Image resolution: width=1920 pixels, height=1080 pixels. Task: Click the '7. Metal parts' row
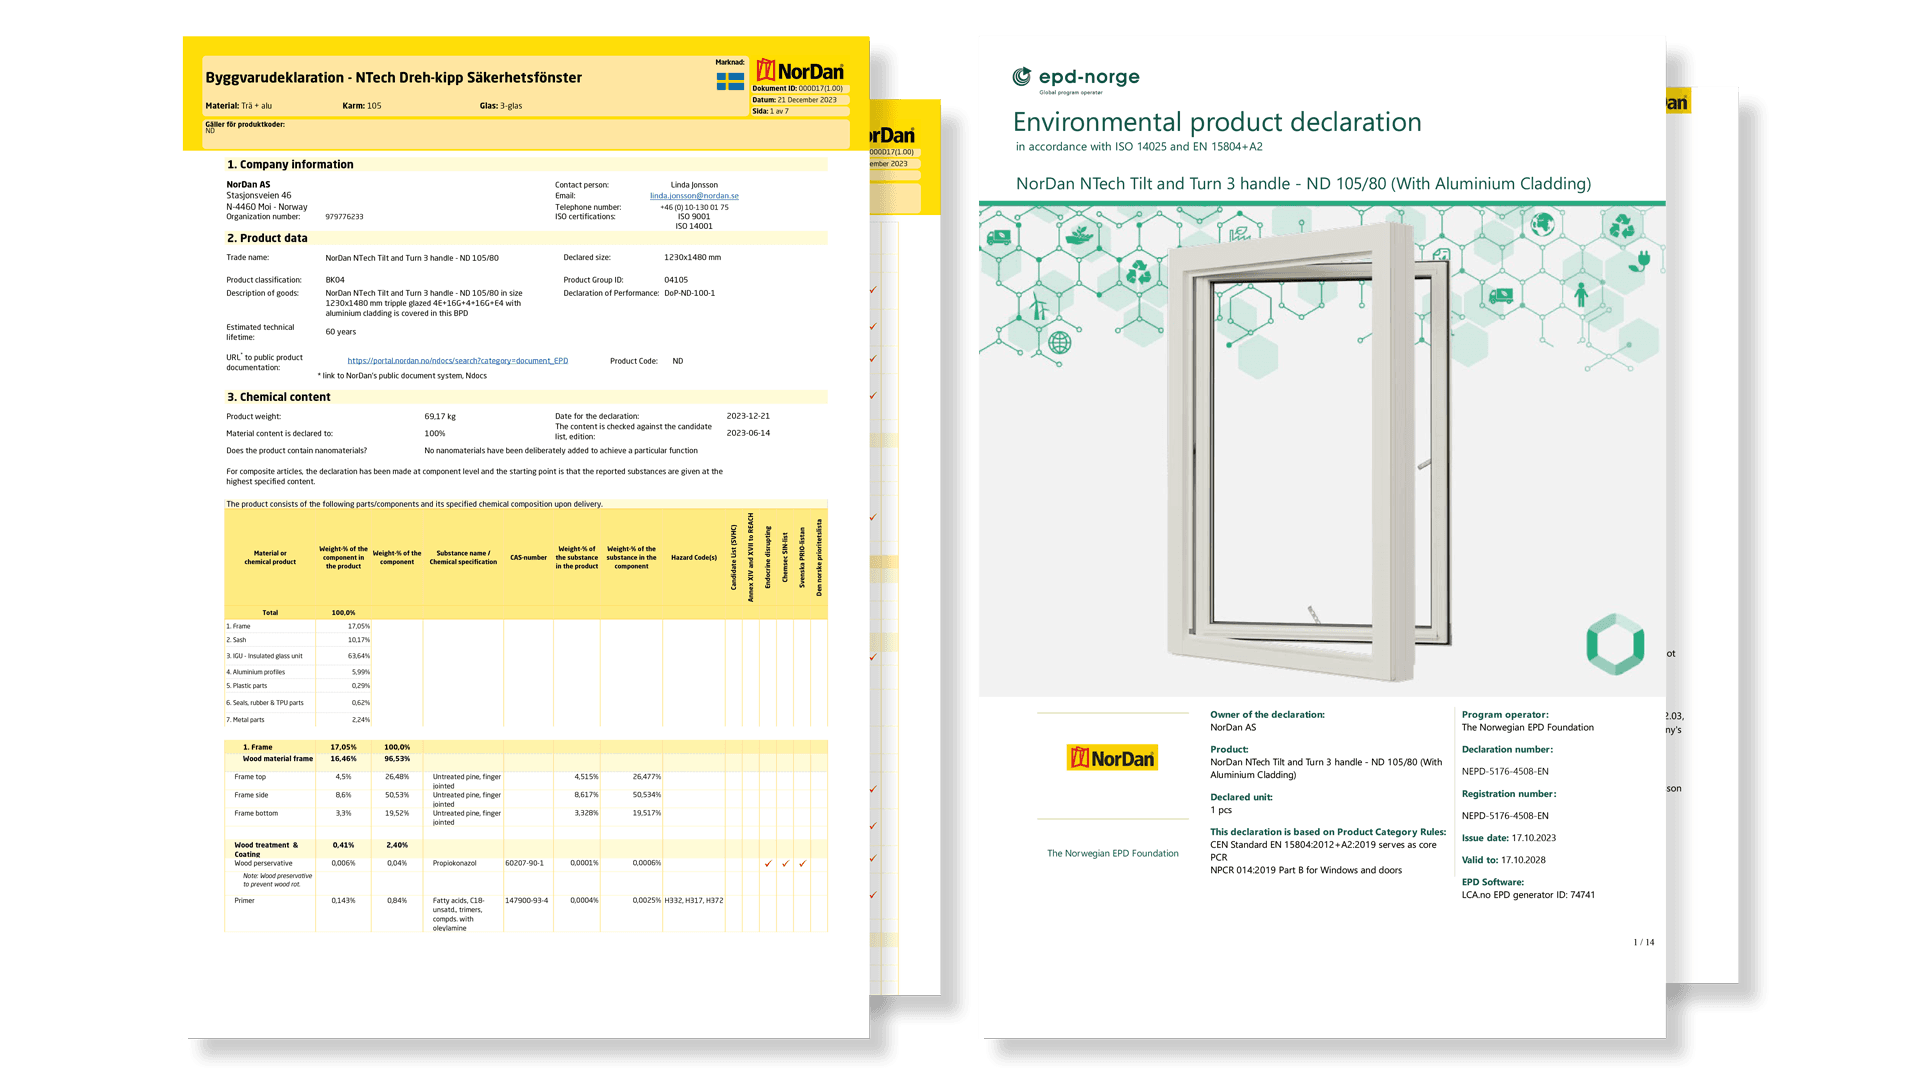pos(298,720)
